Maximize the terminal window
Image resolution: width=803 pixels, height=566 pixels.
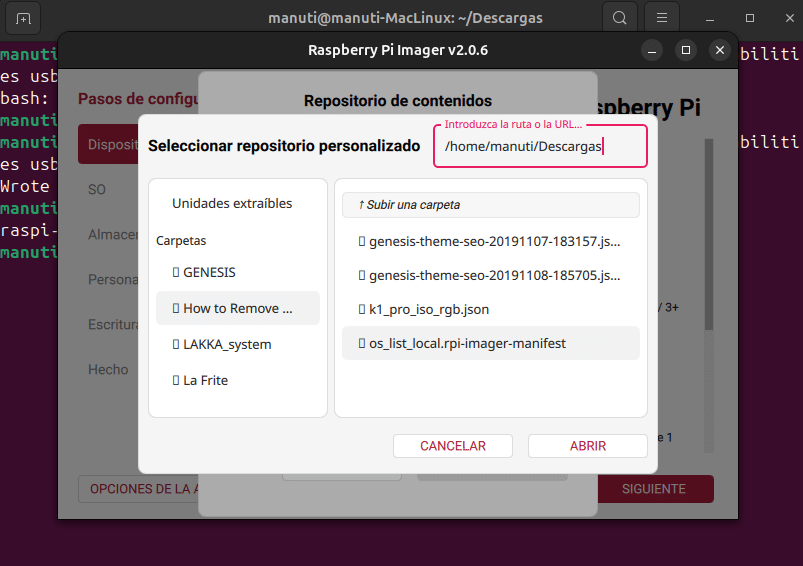[750, 18]
